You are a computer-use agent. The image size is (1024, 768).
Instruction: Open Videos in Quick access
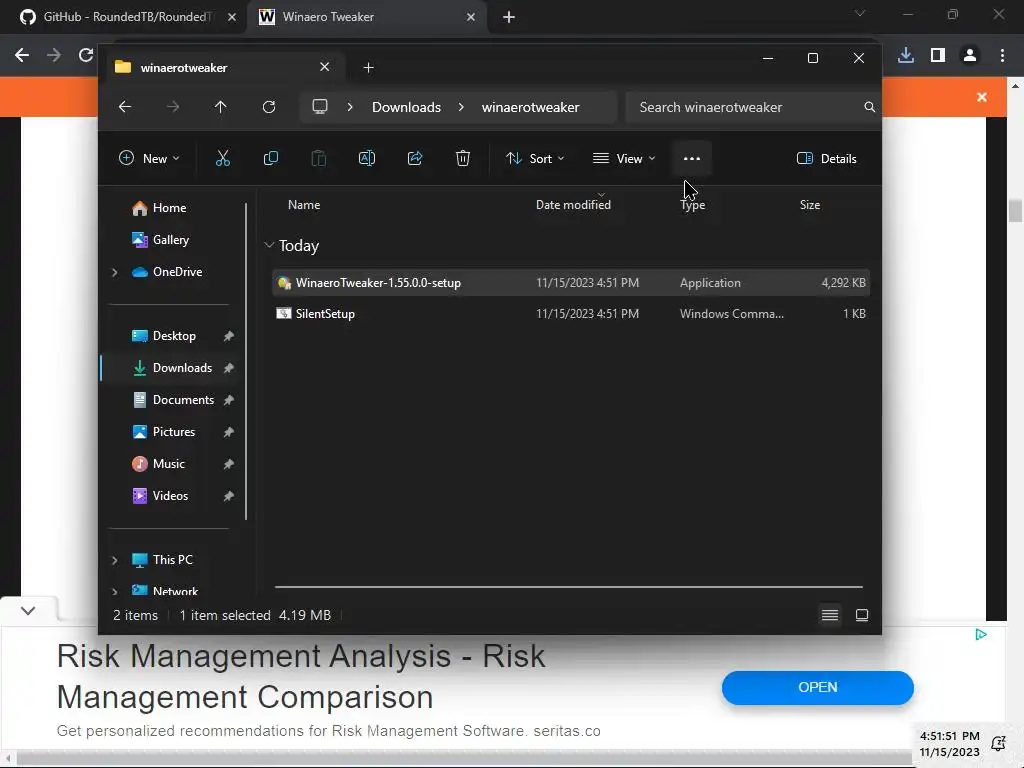click(170, 496)
